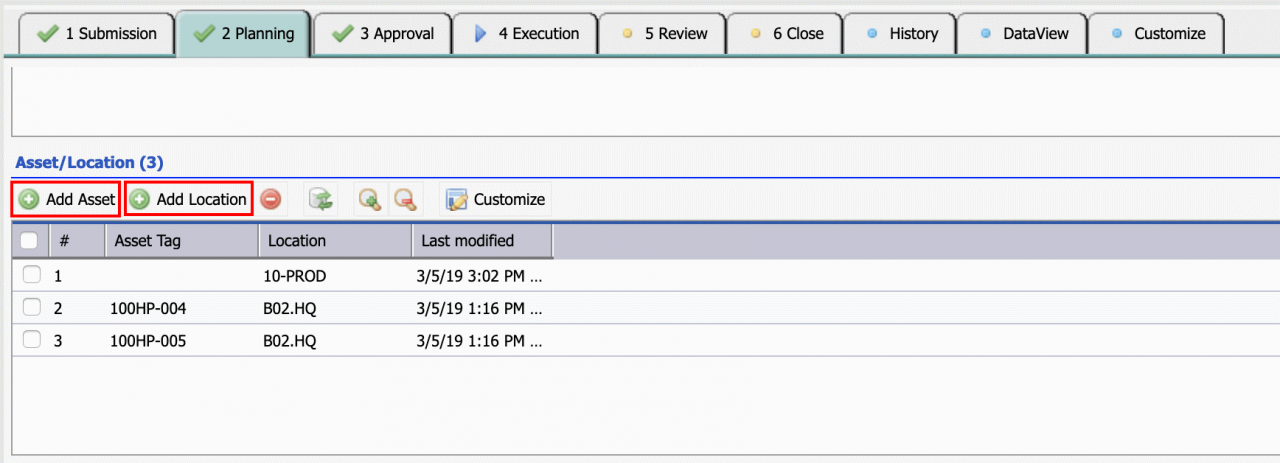The image size is (1280, 463).
Task: Go to the 5 Review tab
Action: click(662, 33)
